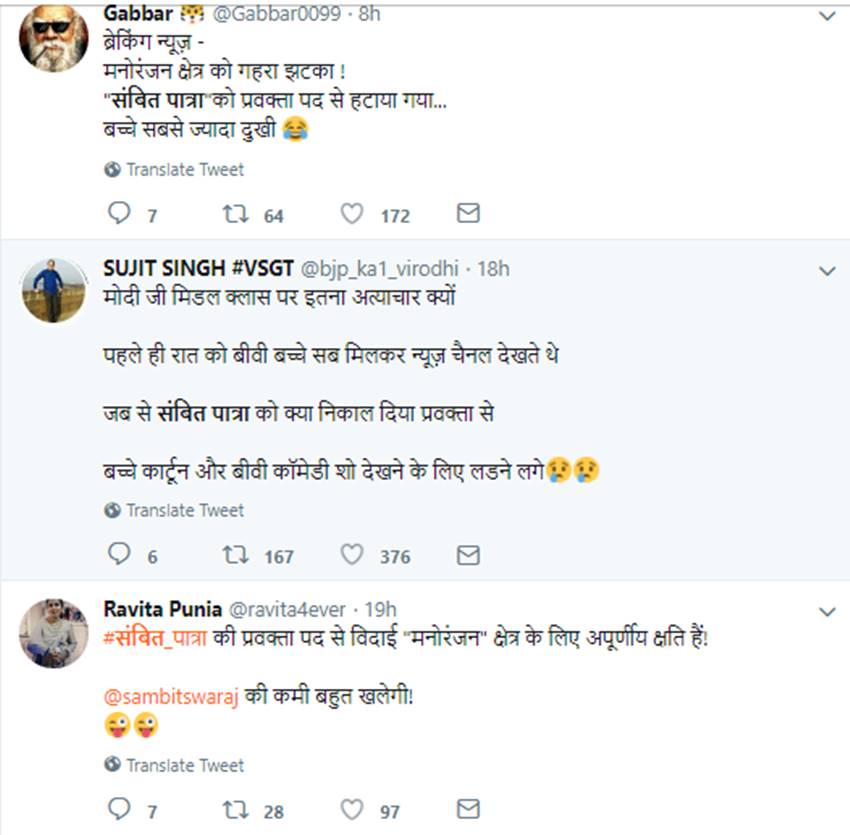Open the Gabbar tweet options chevron

click(x=827, y=16)
